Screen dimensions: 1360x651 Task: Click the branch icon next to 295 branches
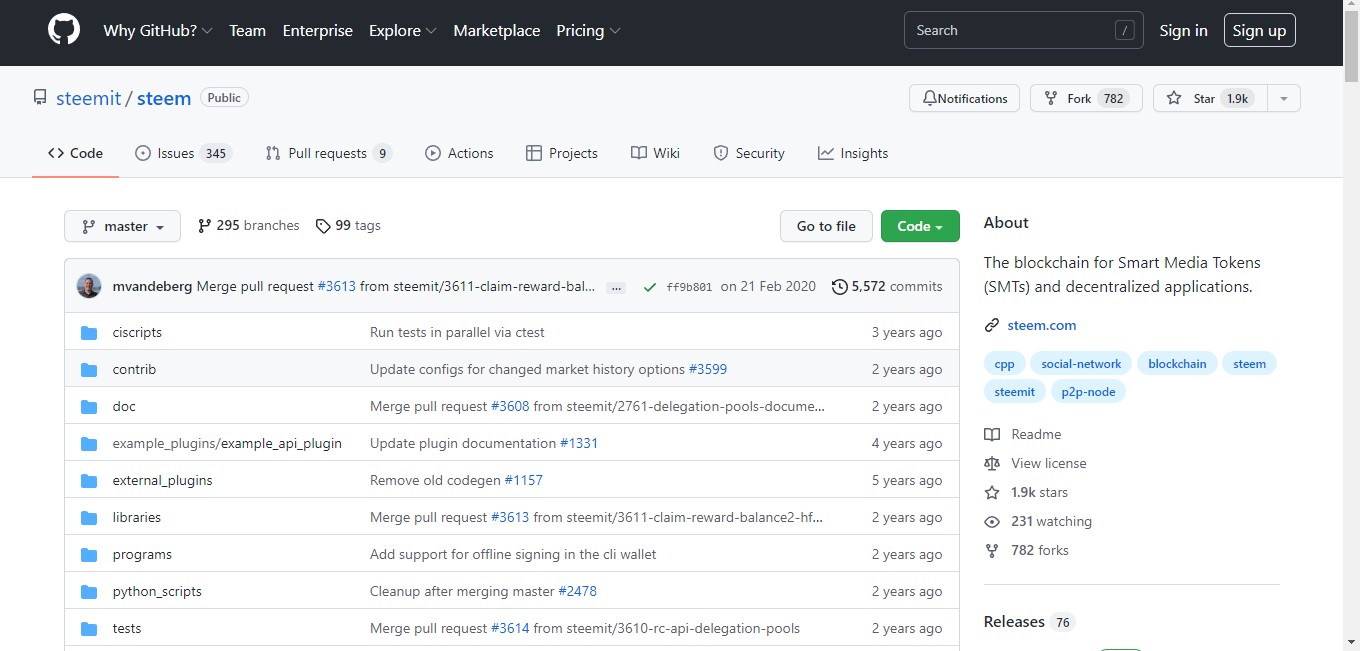(x=204, y=226)
